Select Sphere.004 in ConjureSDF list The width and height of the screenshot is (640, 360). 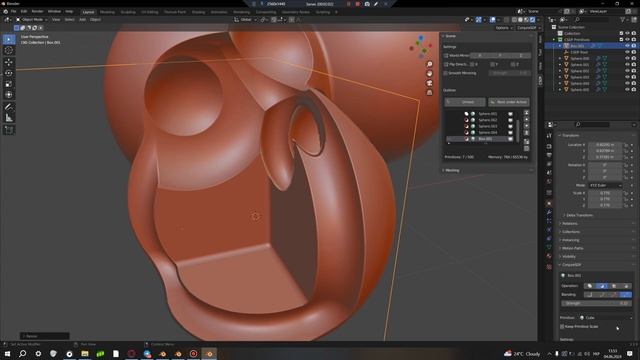488,133
